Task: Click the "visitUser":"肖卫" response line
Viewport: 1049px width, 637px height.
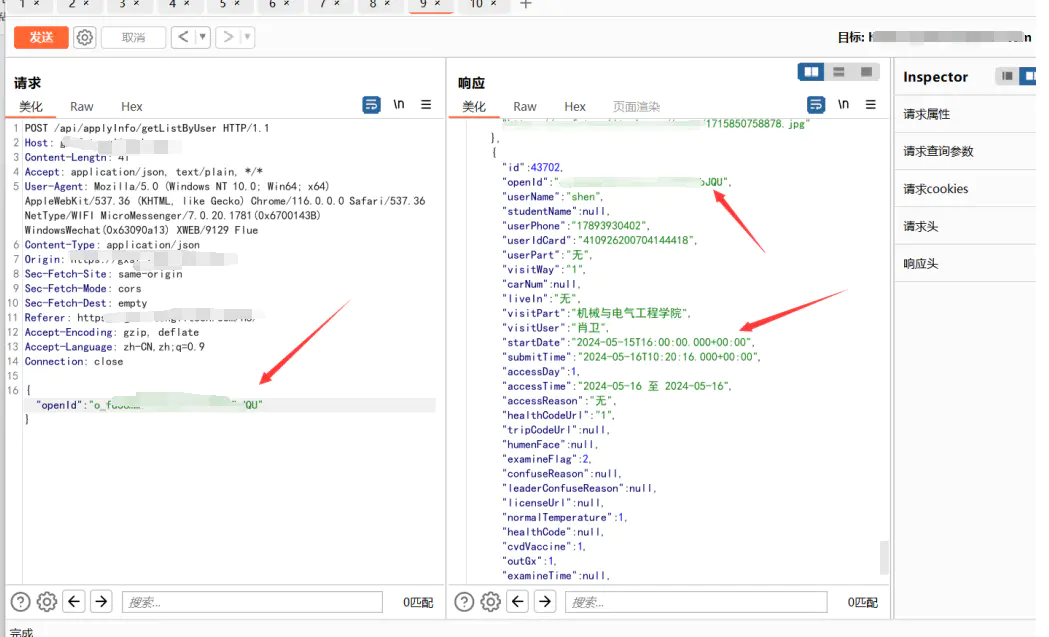Action: click(x=555, y=328)
